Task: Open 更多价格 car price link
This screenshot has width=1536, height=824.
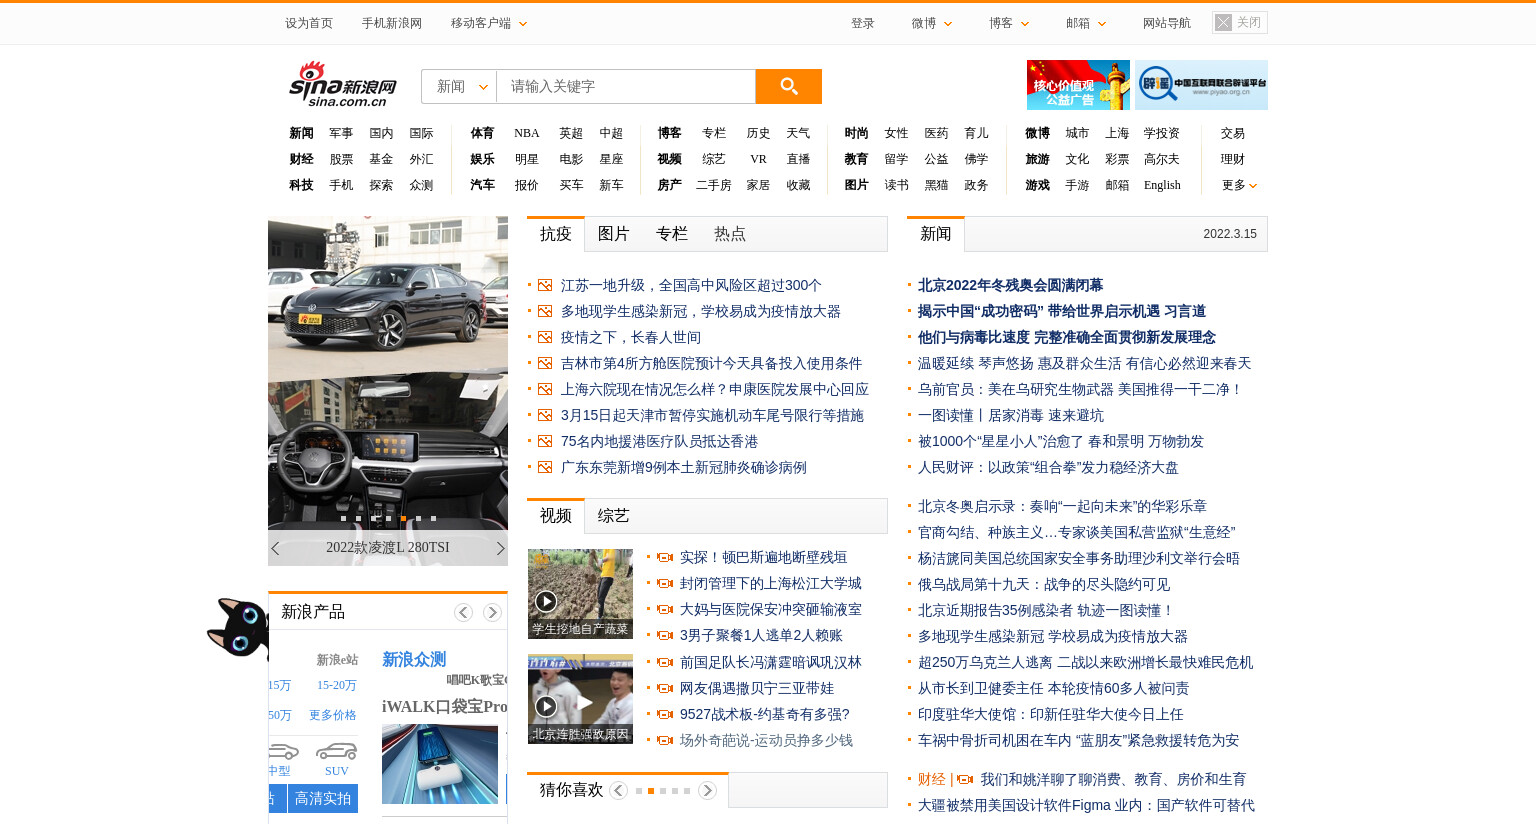Action: pyautogui.click(x=333, y=715)
